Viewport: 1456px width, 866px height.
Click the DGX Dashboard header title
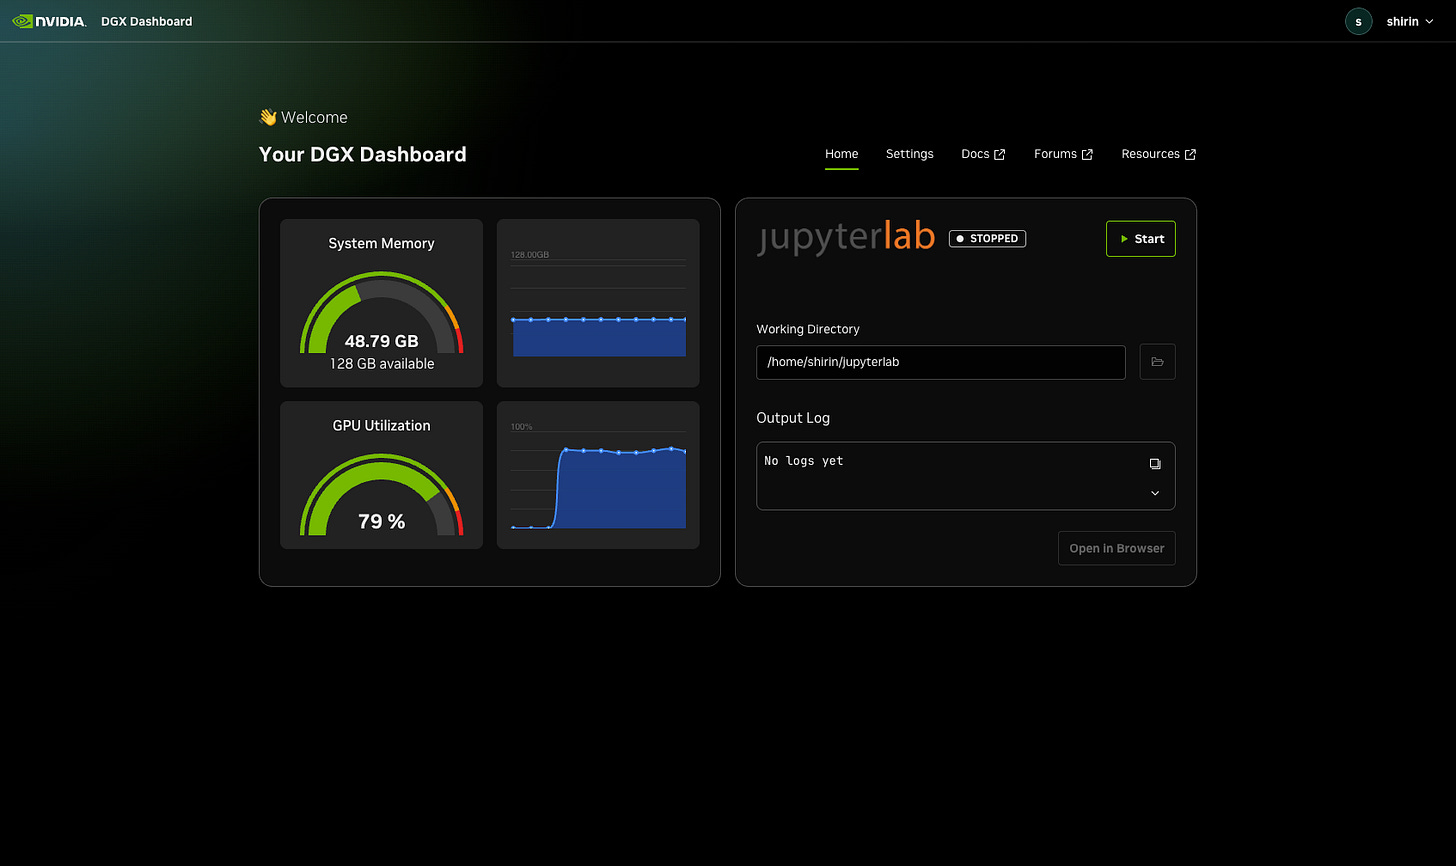147,21
